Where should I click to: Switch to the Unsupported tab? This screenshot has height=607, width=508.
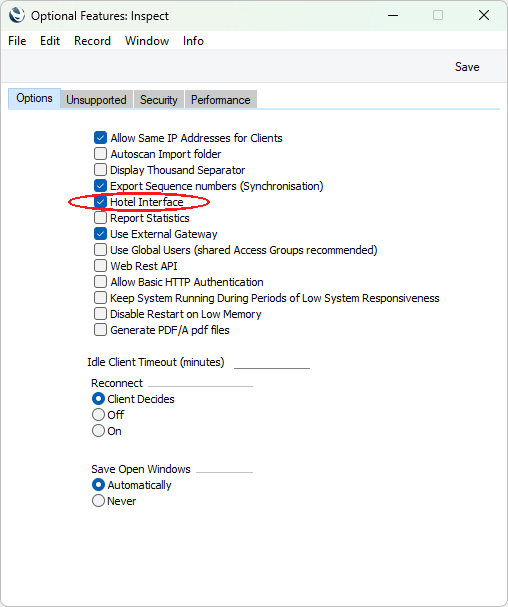[96, 99]
